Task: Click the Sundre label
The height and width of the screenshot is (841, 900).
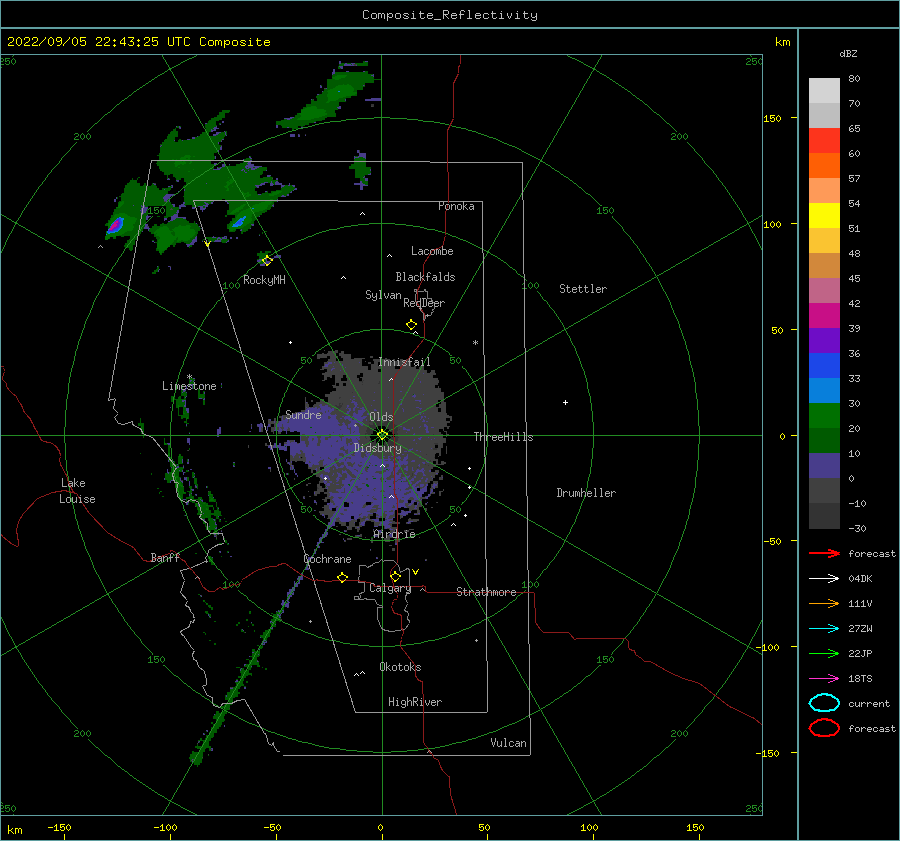Action: click(303, 415)
